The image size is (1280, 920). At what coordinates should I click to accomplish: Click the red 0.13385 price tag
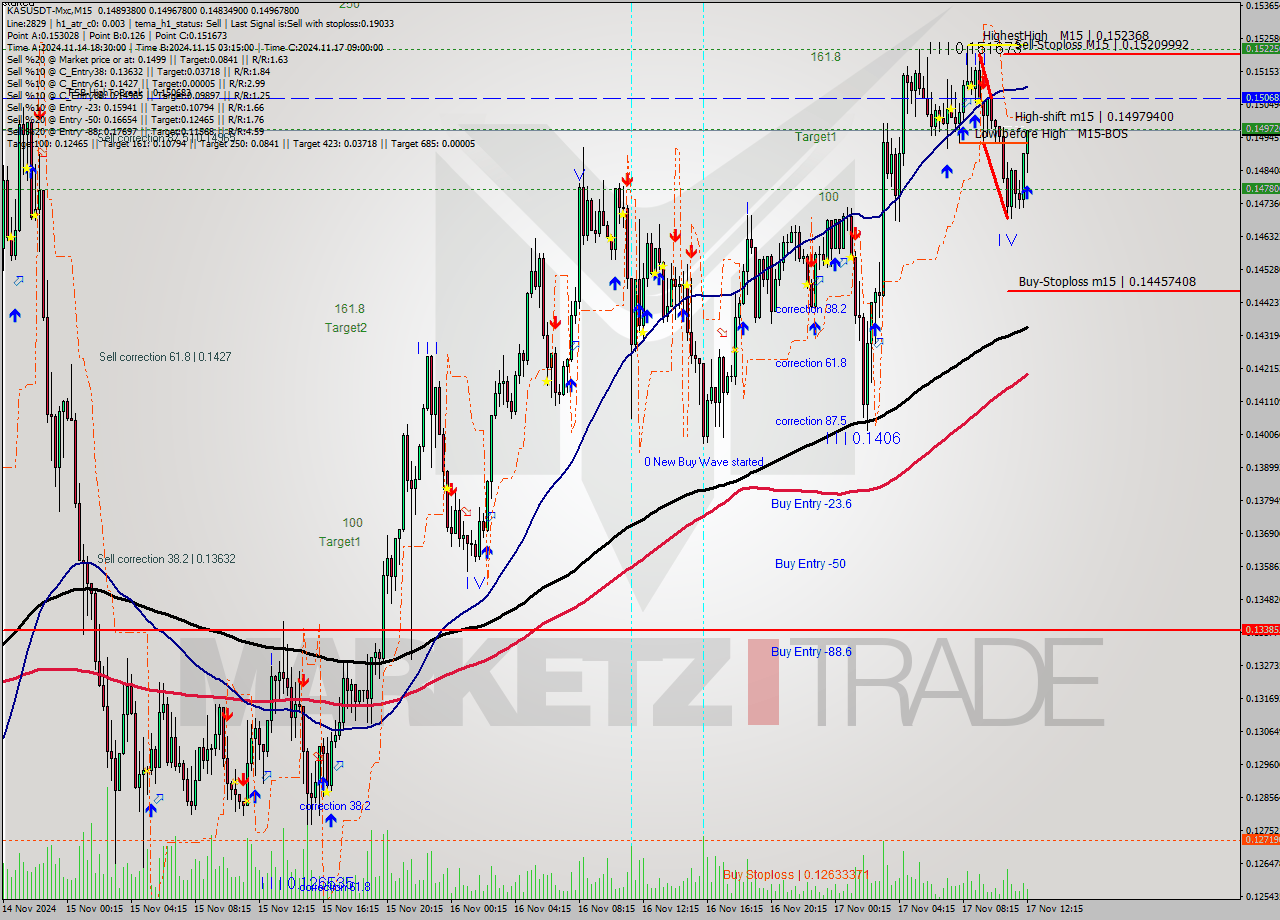pyautogui.click(x=1260, y=630)
